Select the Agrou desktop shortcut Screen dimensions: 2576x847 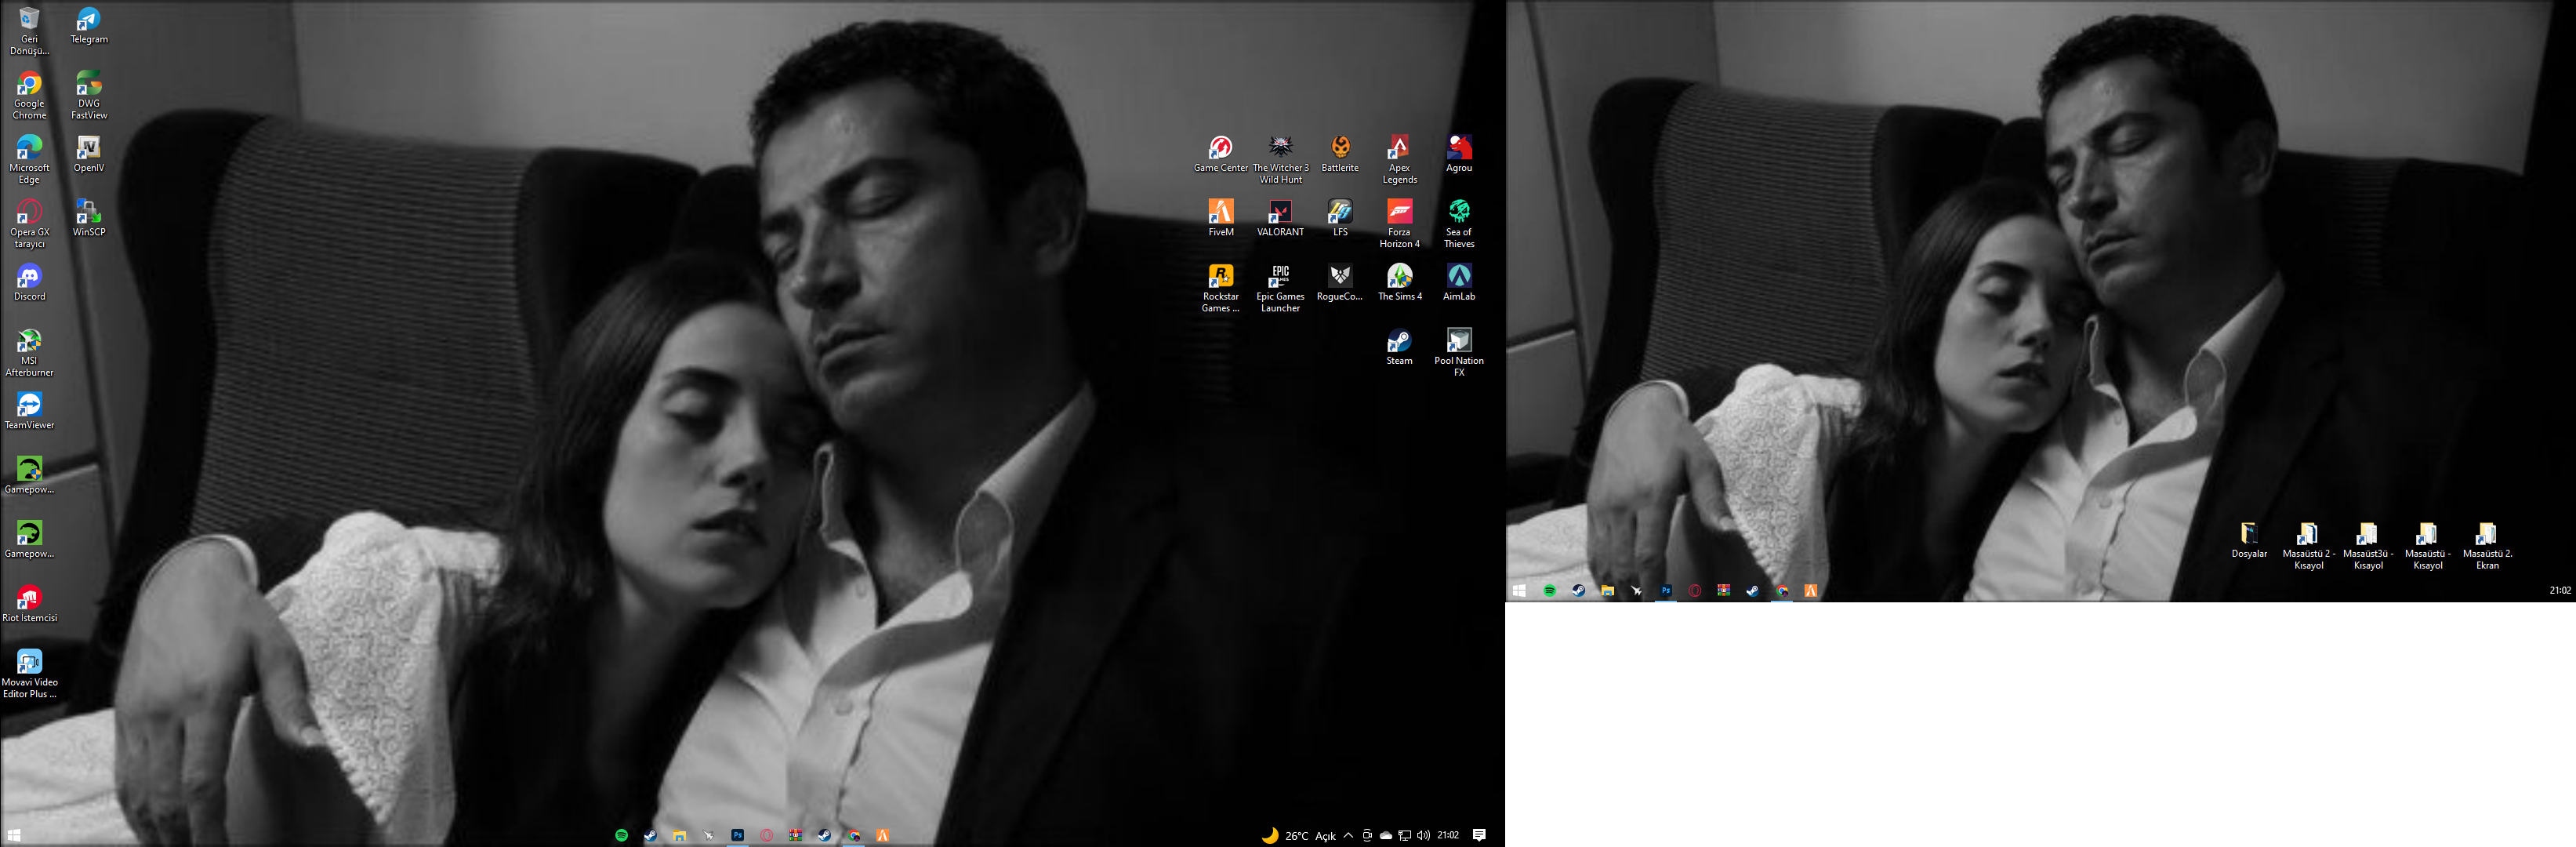[1459, 154]
